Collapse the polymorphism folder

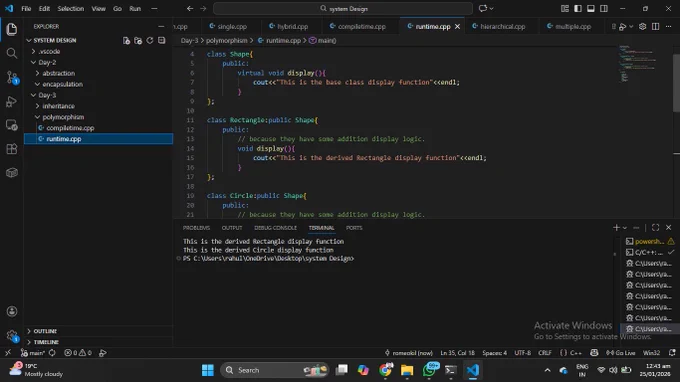pos(98,117)
